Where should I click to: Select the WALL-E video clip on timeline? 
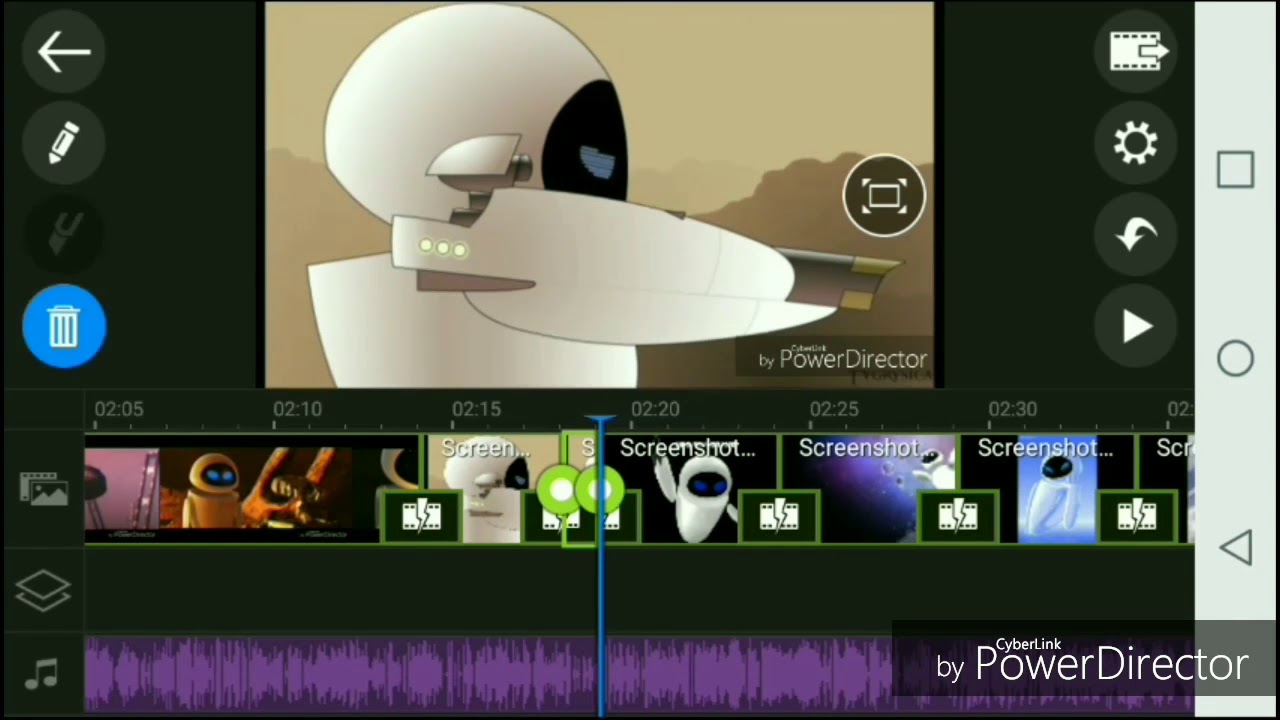pos(252,488)
